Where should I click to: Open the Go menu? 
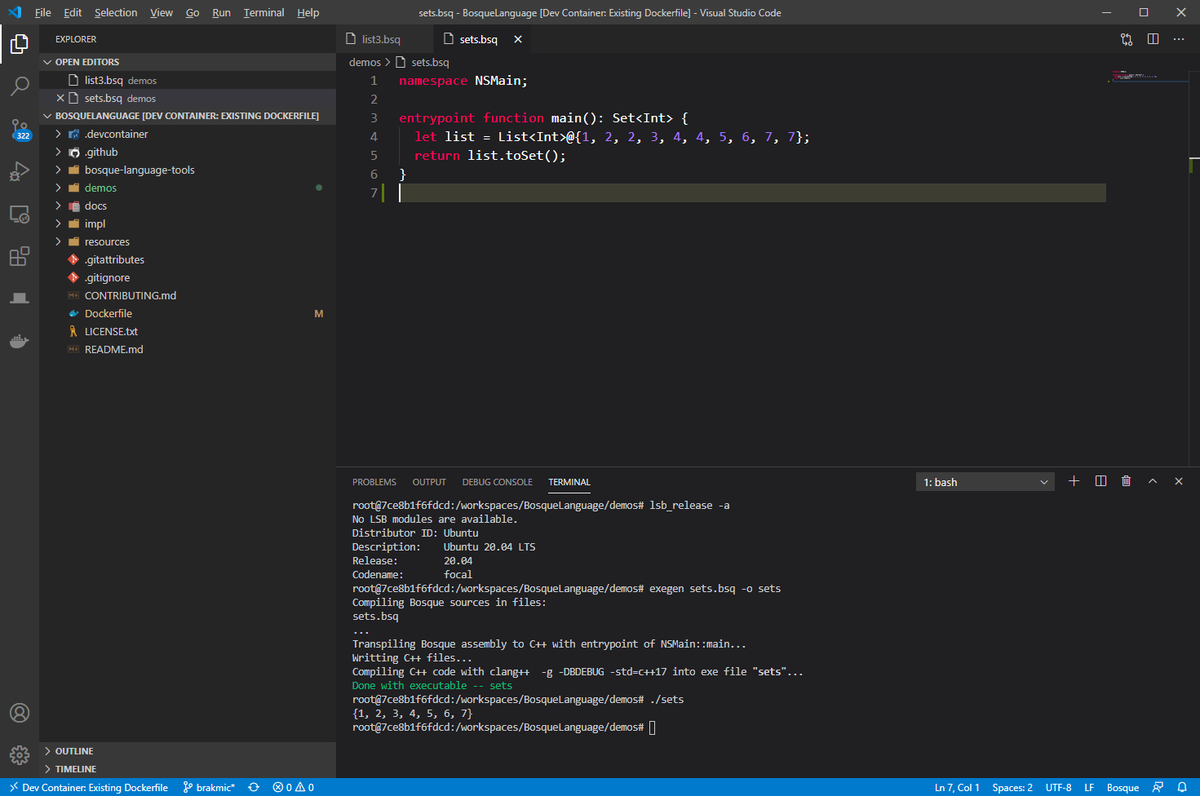192,13
